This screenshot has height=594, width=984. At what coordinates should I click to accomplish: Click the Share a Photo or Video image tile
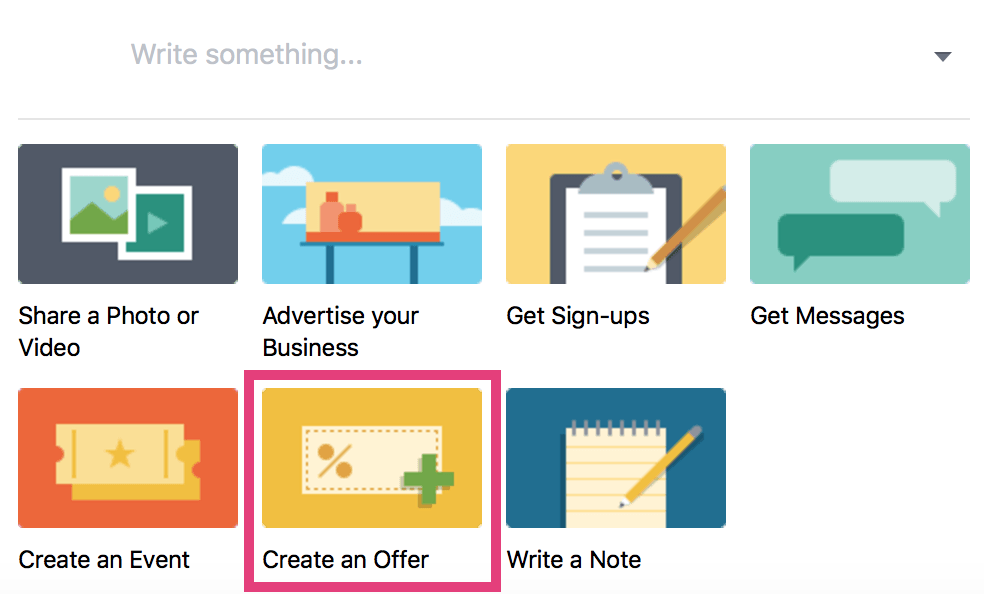click(128, 214)
